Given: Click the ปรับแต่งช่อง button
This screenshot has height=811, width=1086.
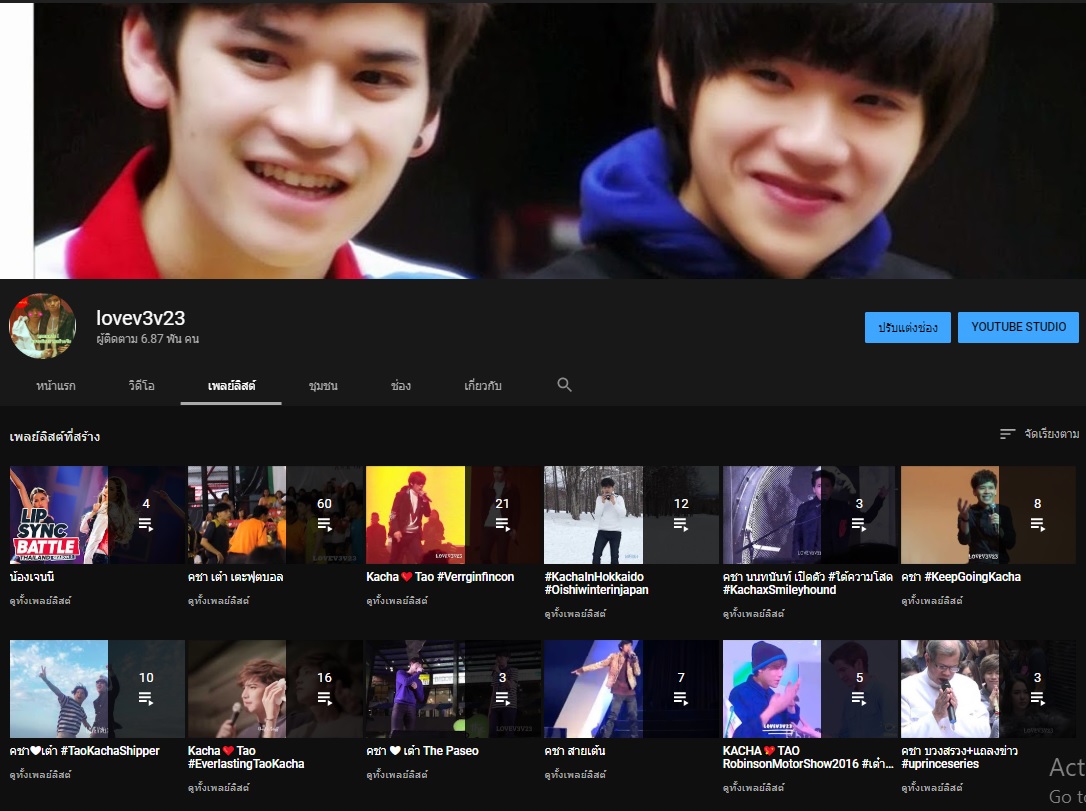Looking at the screenshot, I should point(908,327).
